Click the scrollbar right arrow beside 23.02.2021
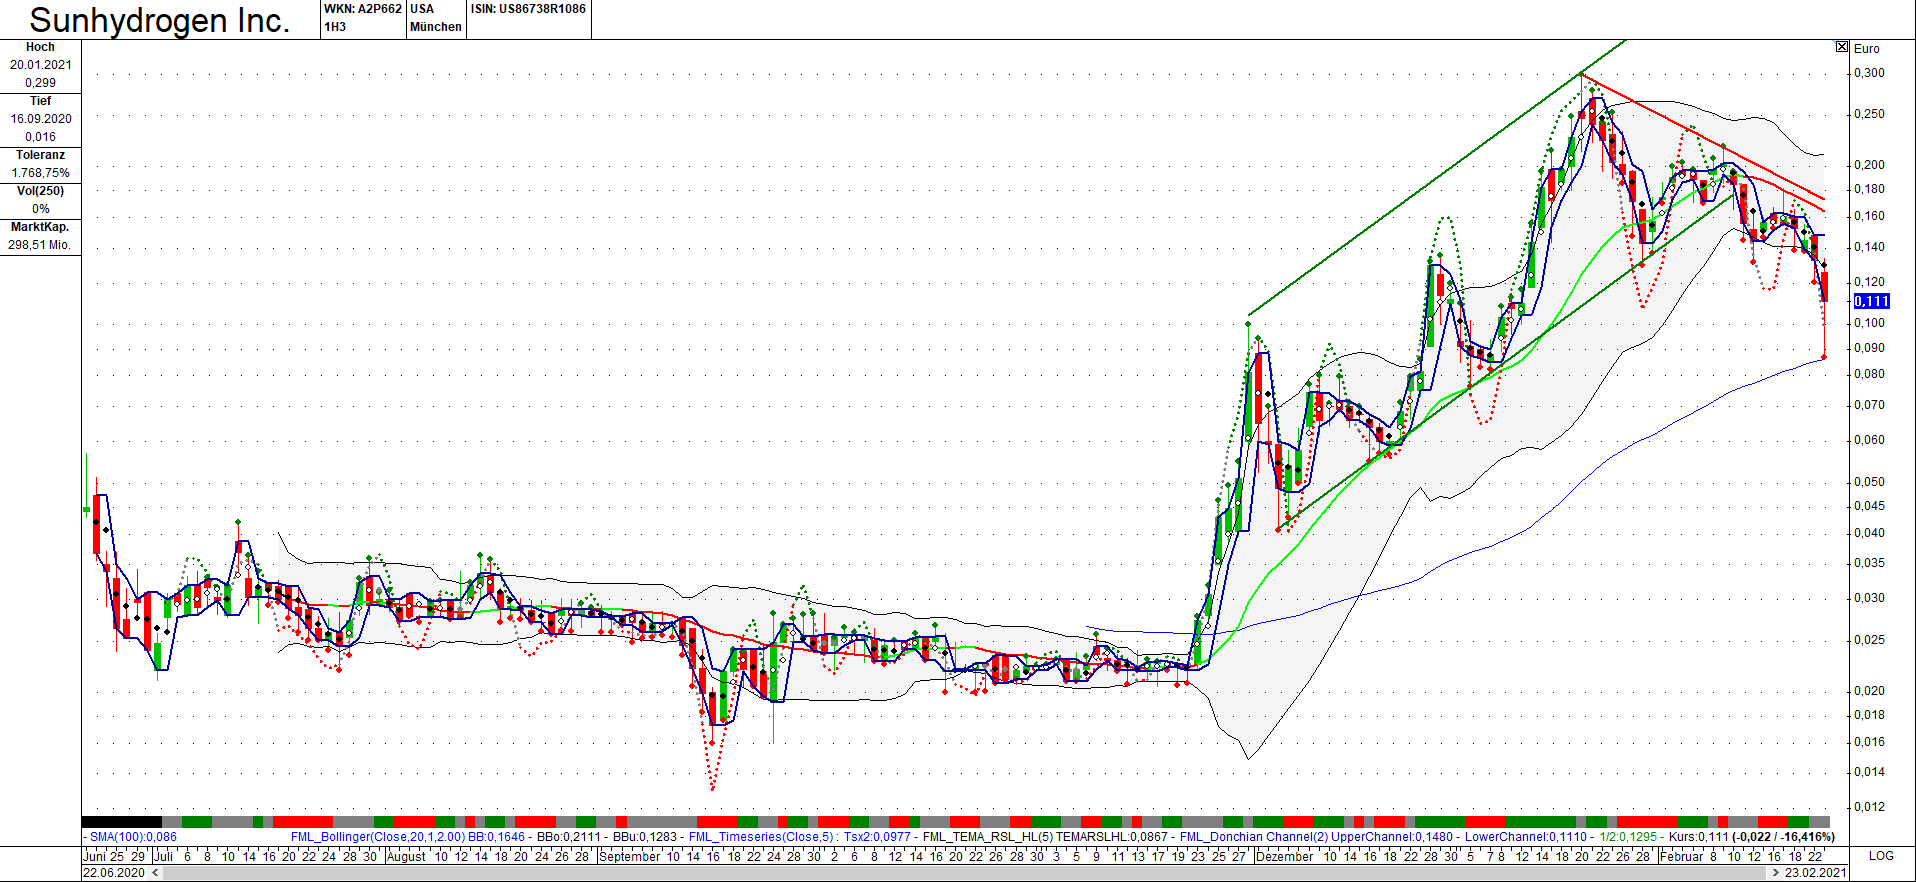Viewport: 1916px width, 882px height. click(x=1776, y=873)
